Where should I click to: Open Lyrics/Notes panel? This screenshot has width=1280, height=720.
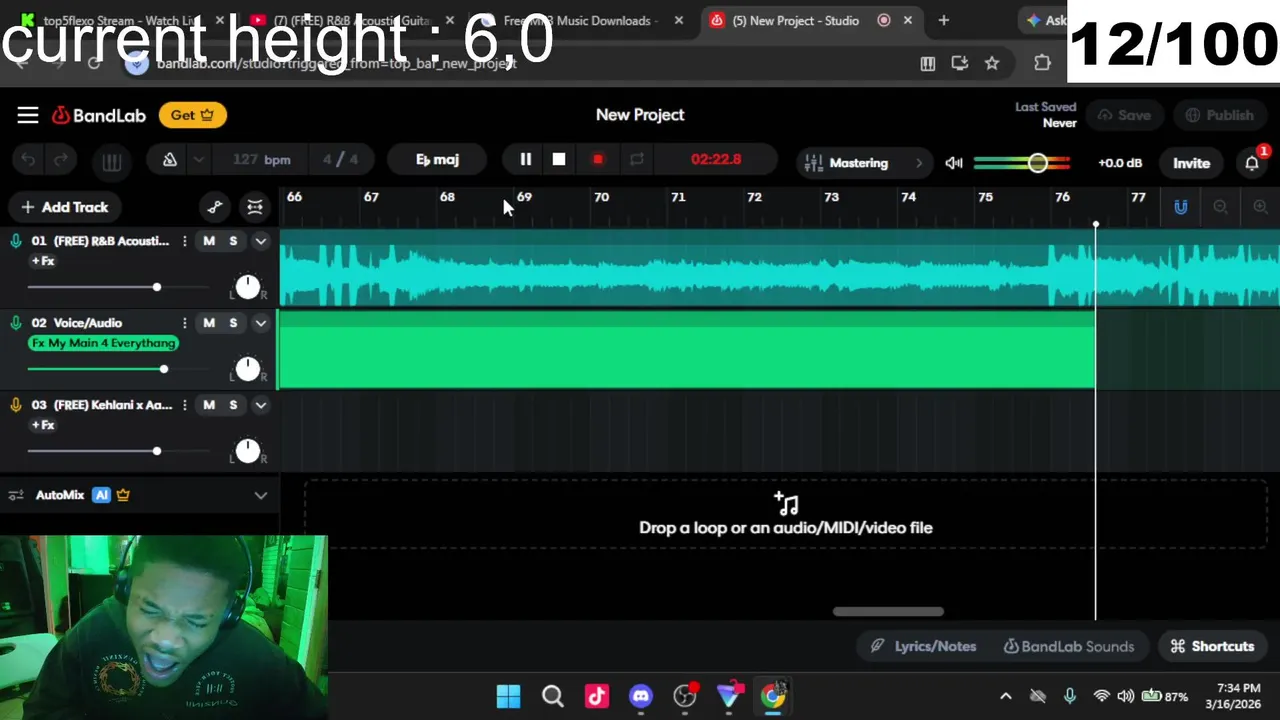[923, 646]
